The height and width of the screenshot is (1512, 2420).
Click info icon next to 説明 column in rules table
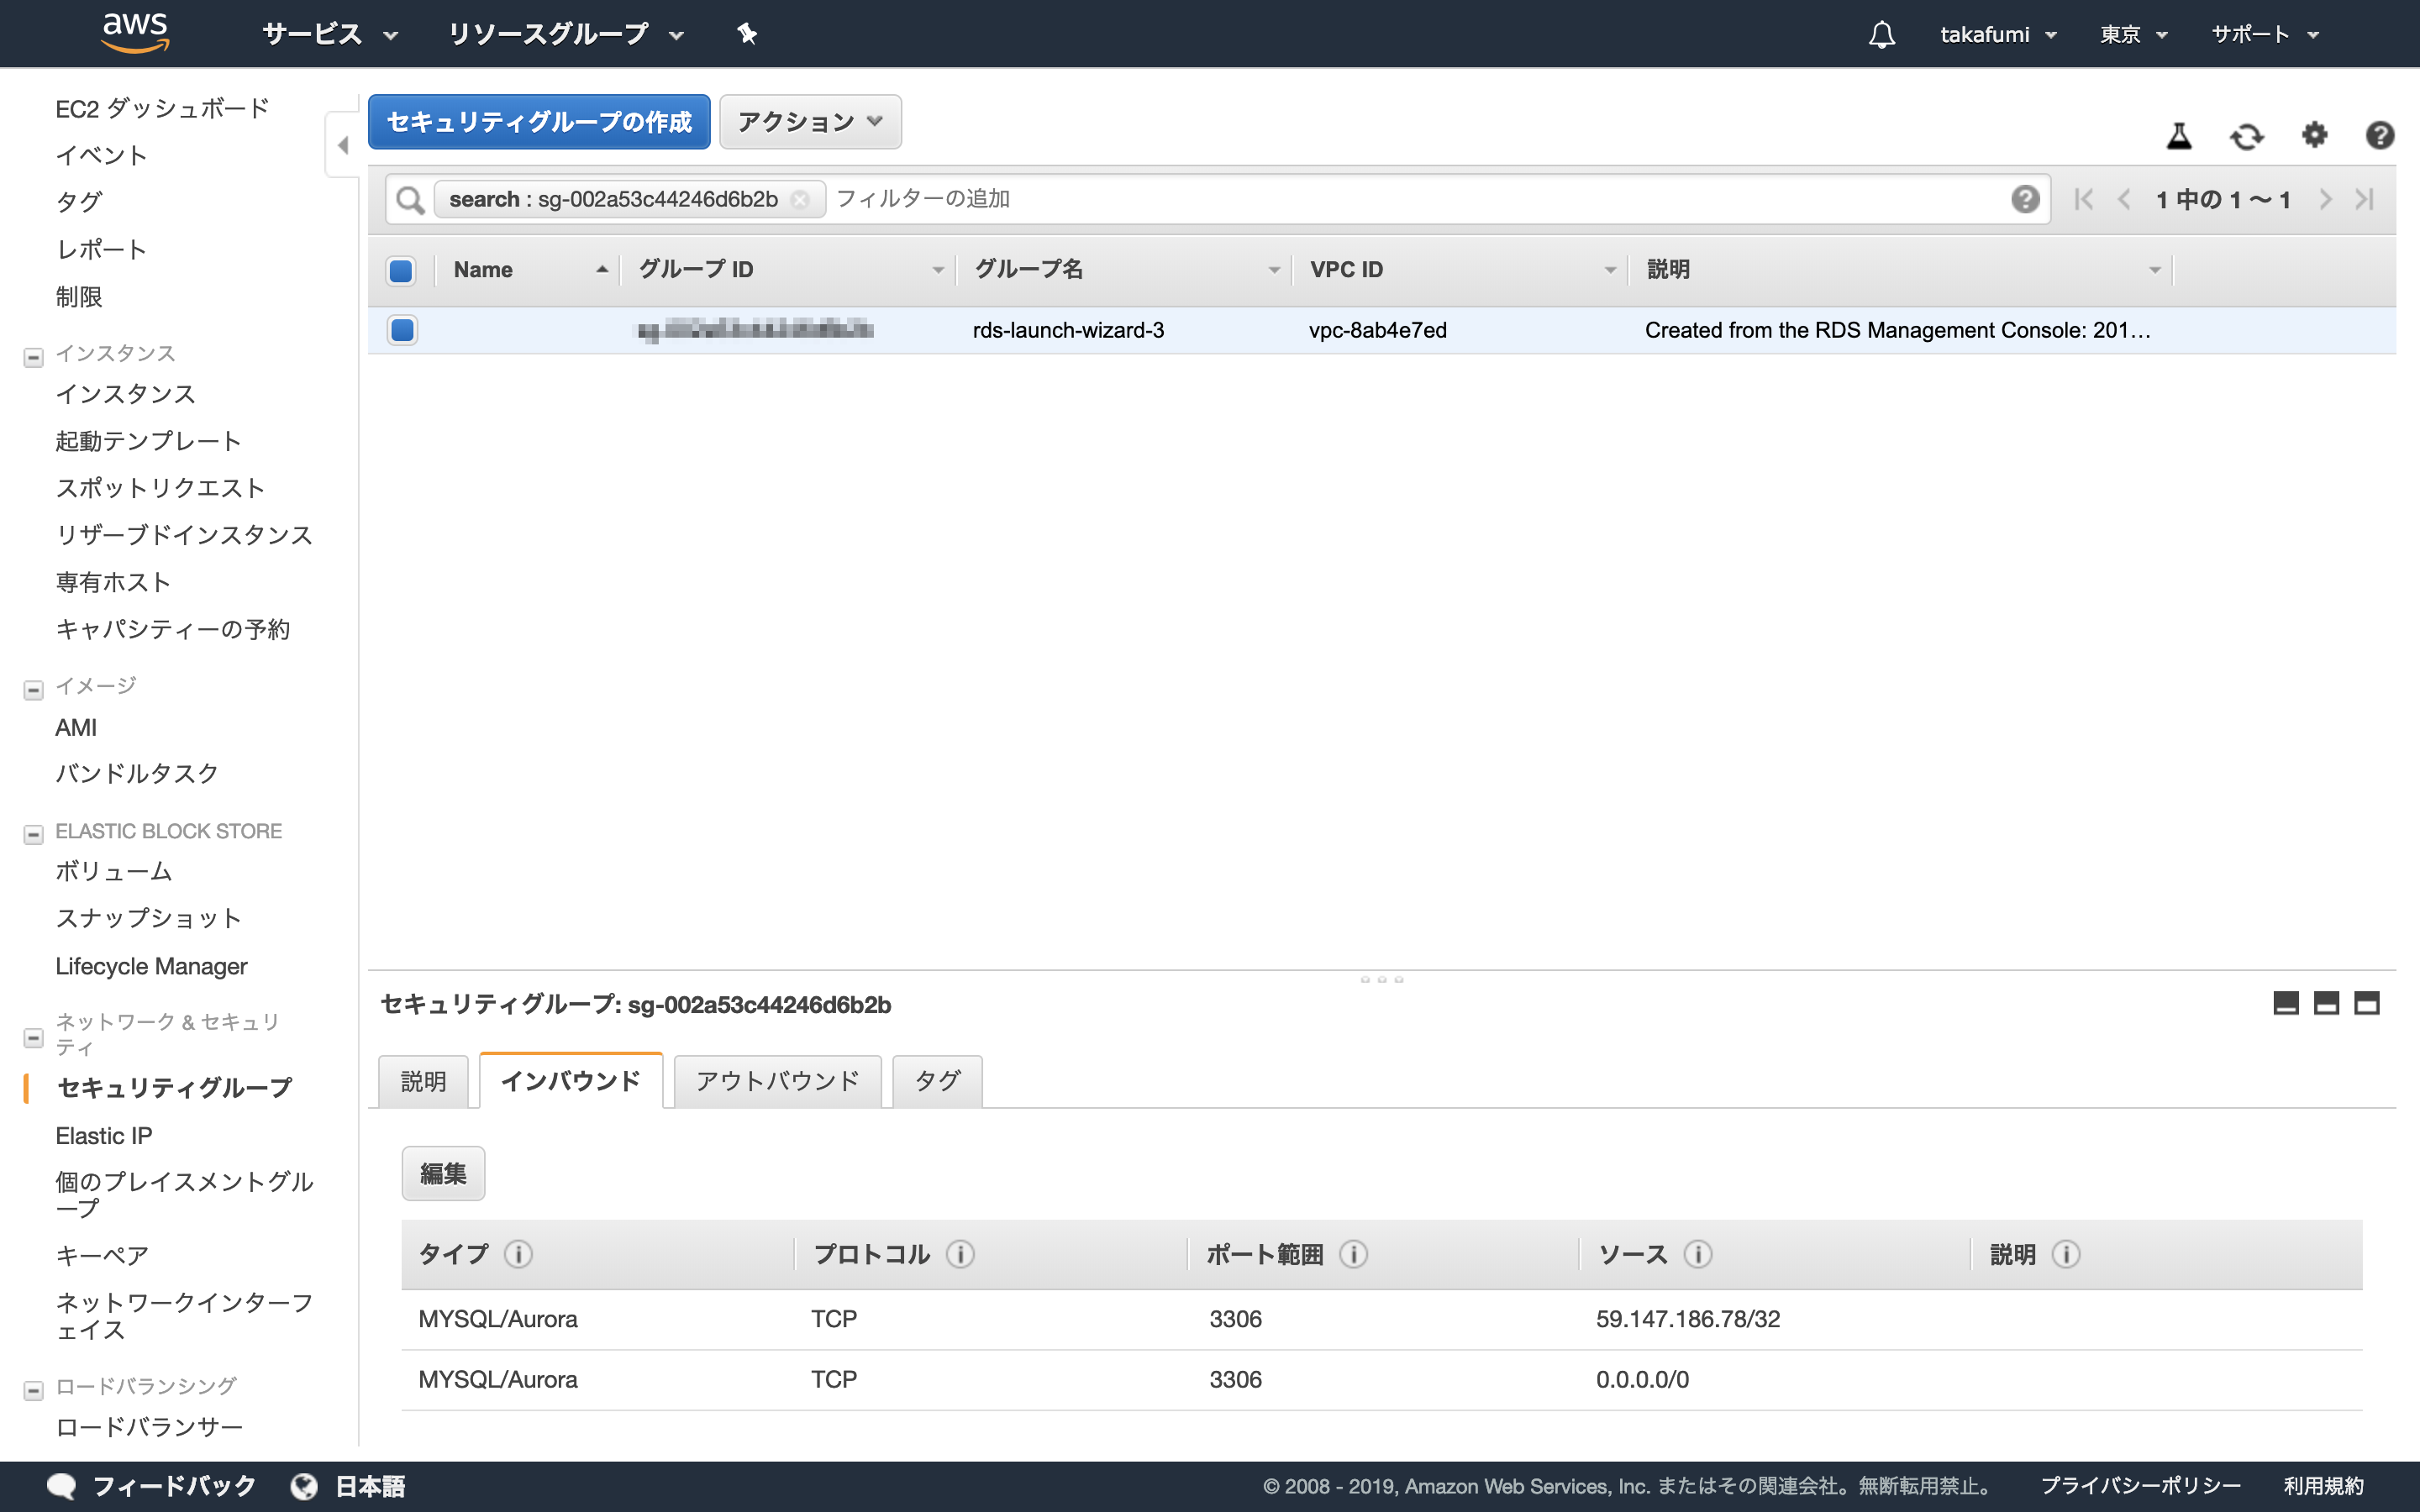point(2066,1254)
